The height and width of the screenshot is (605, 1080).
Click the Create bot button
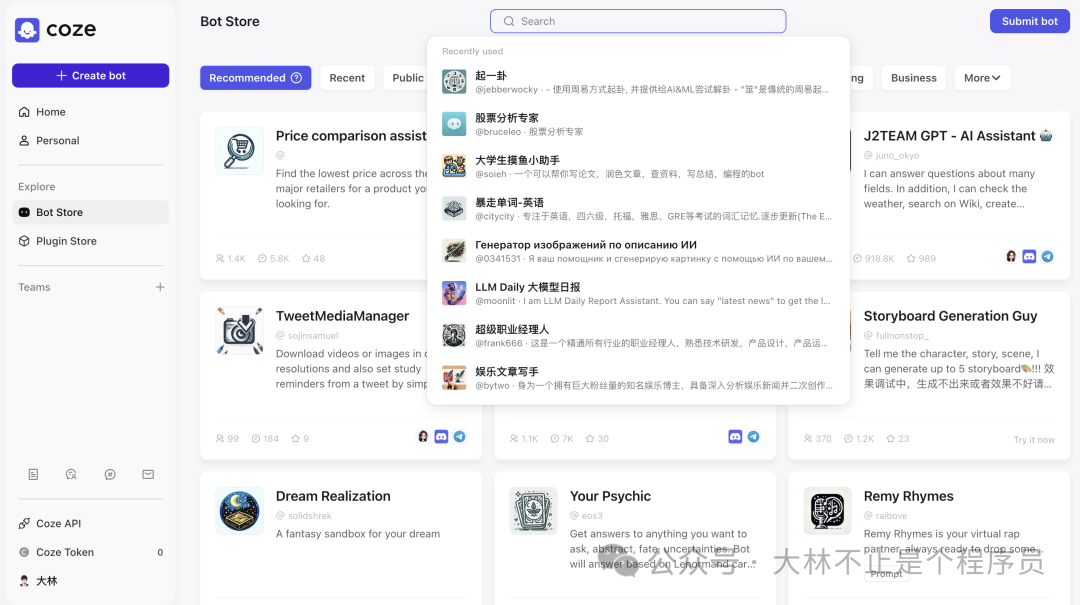(x=90, y=76)
